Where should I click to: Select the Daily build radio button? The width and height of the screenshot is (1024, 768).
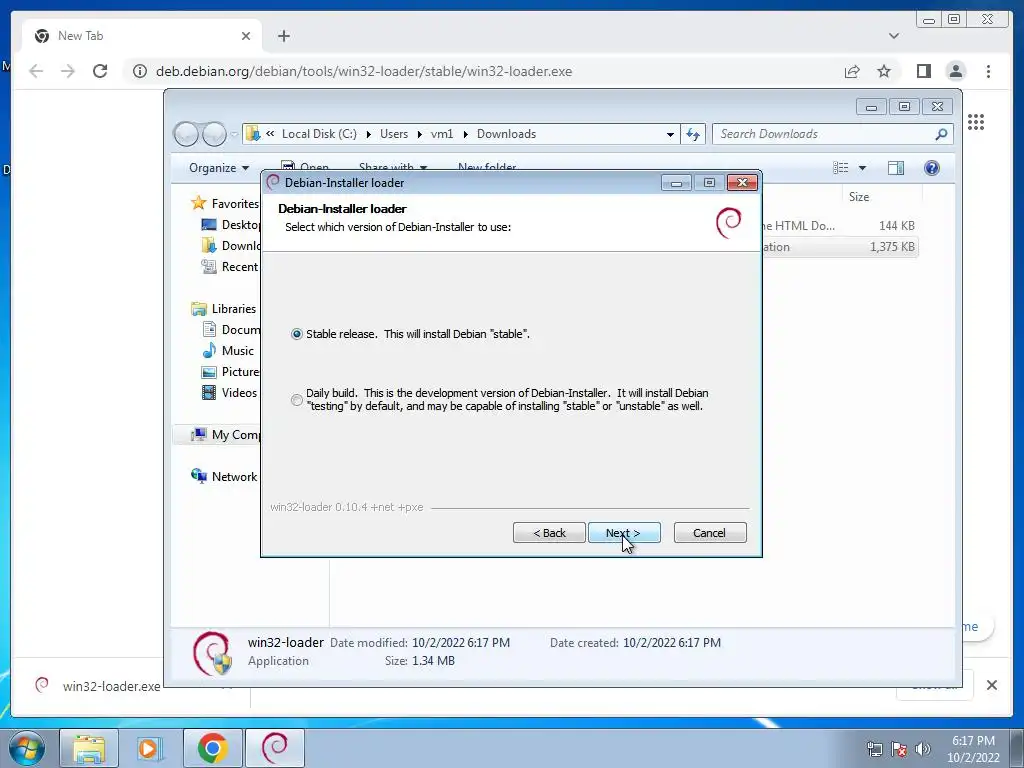point(297,400)
